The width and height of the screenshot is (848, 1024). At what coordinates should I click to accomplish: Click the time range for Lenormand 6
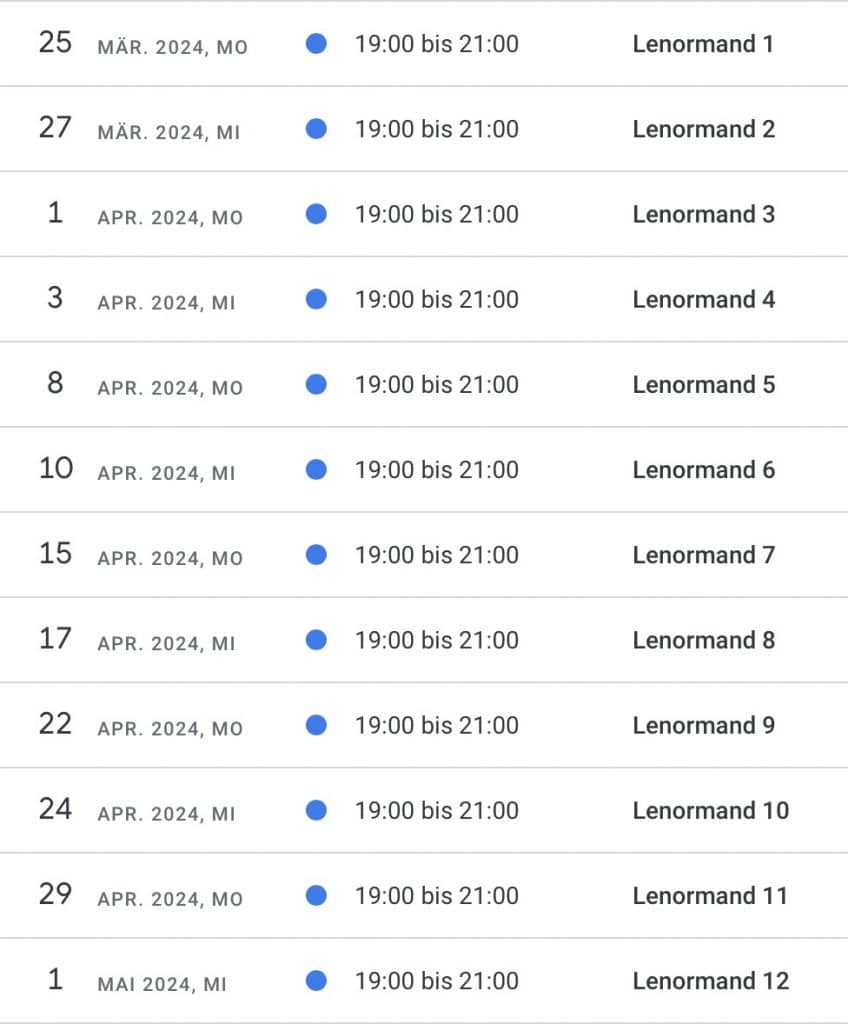coord(436,469)
